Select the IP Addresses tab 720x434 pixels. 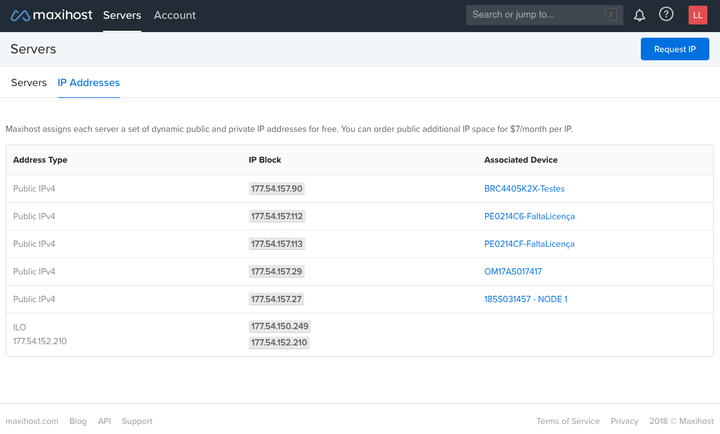88,83
